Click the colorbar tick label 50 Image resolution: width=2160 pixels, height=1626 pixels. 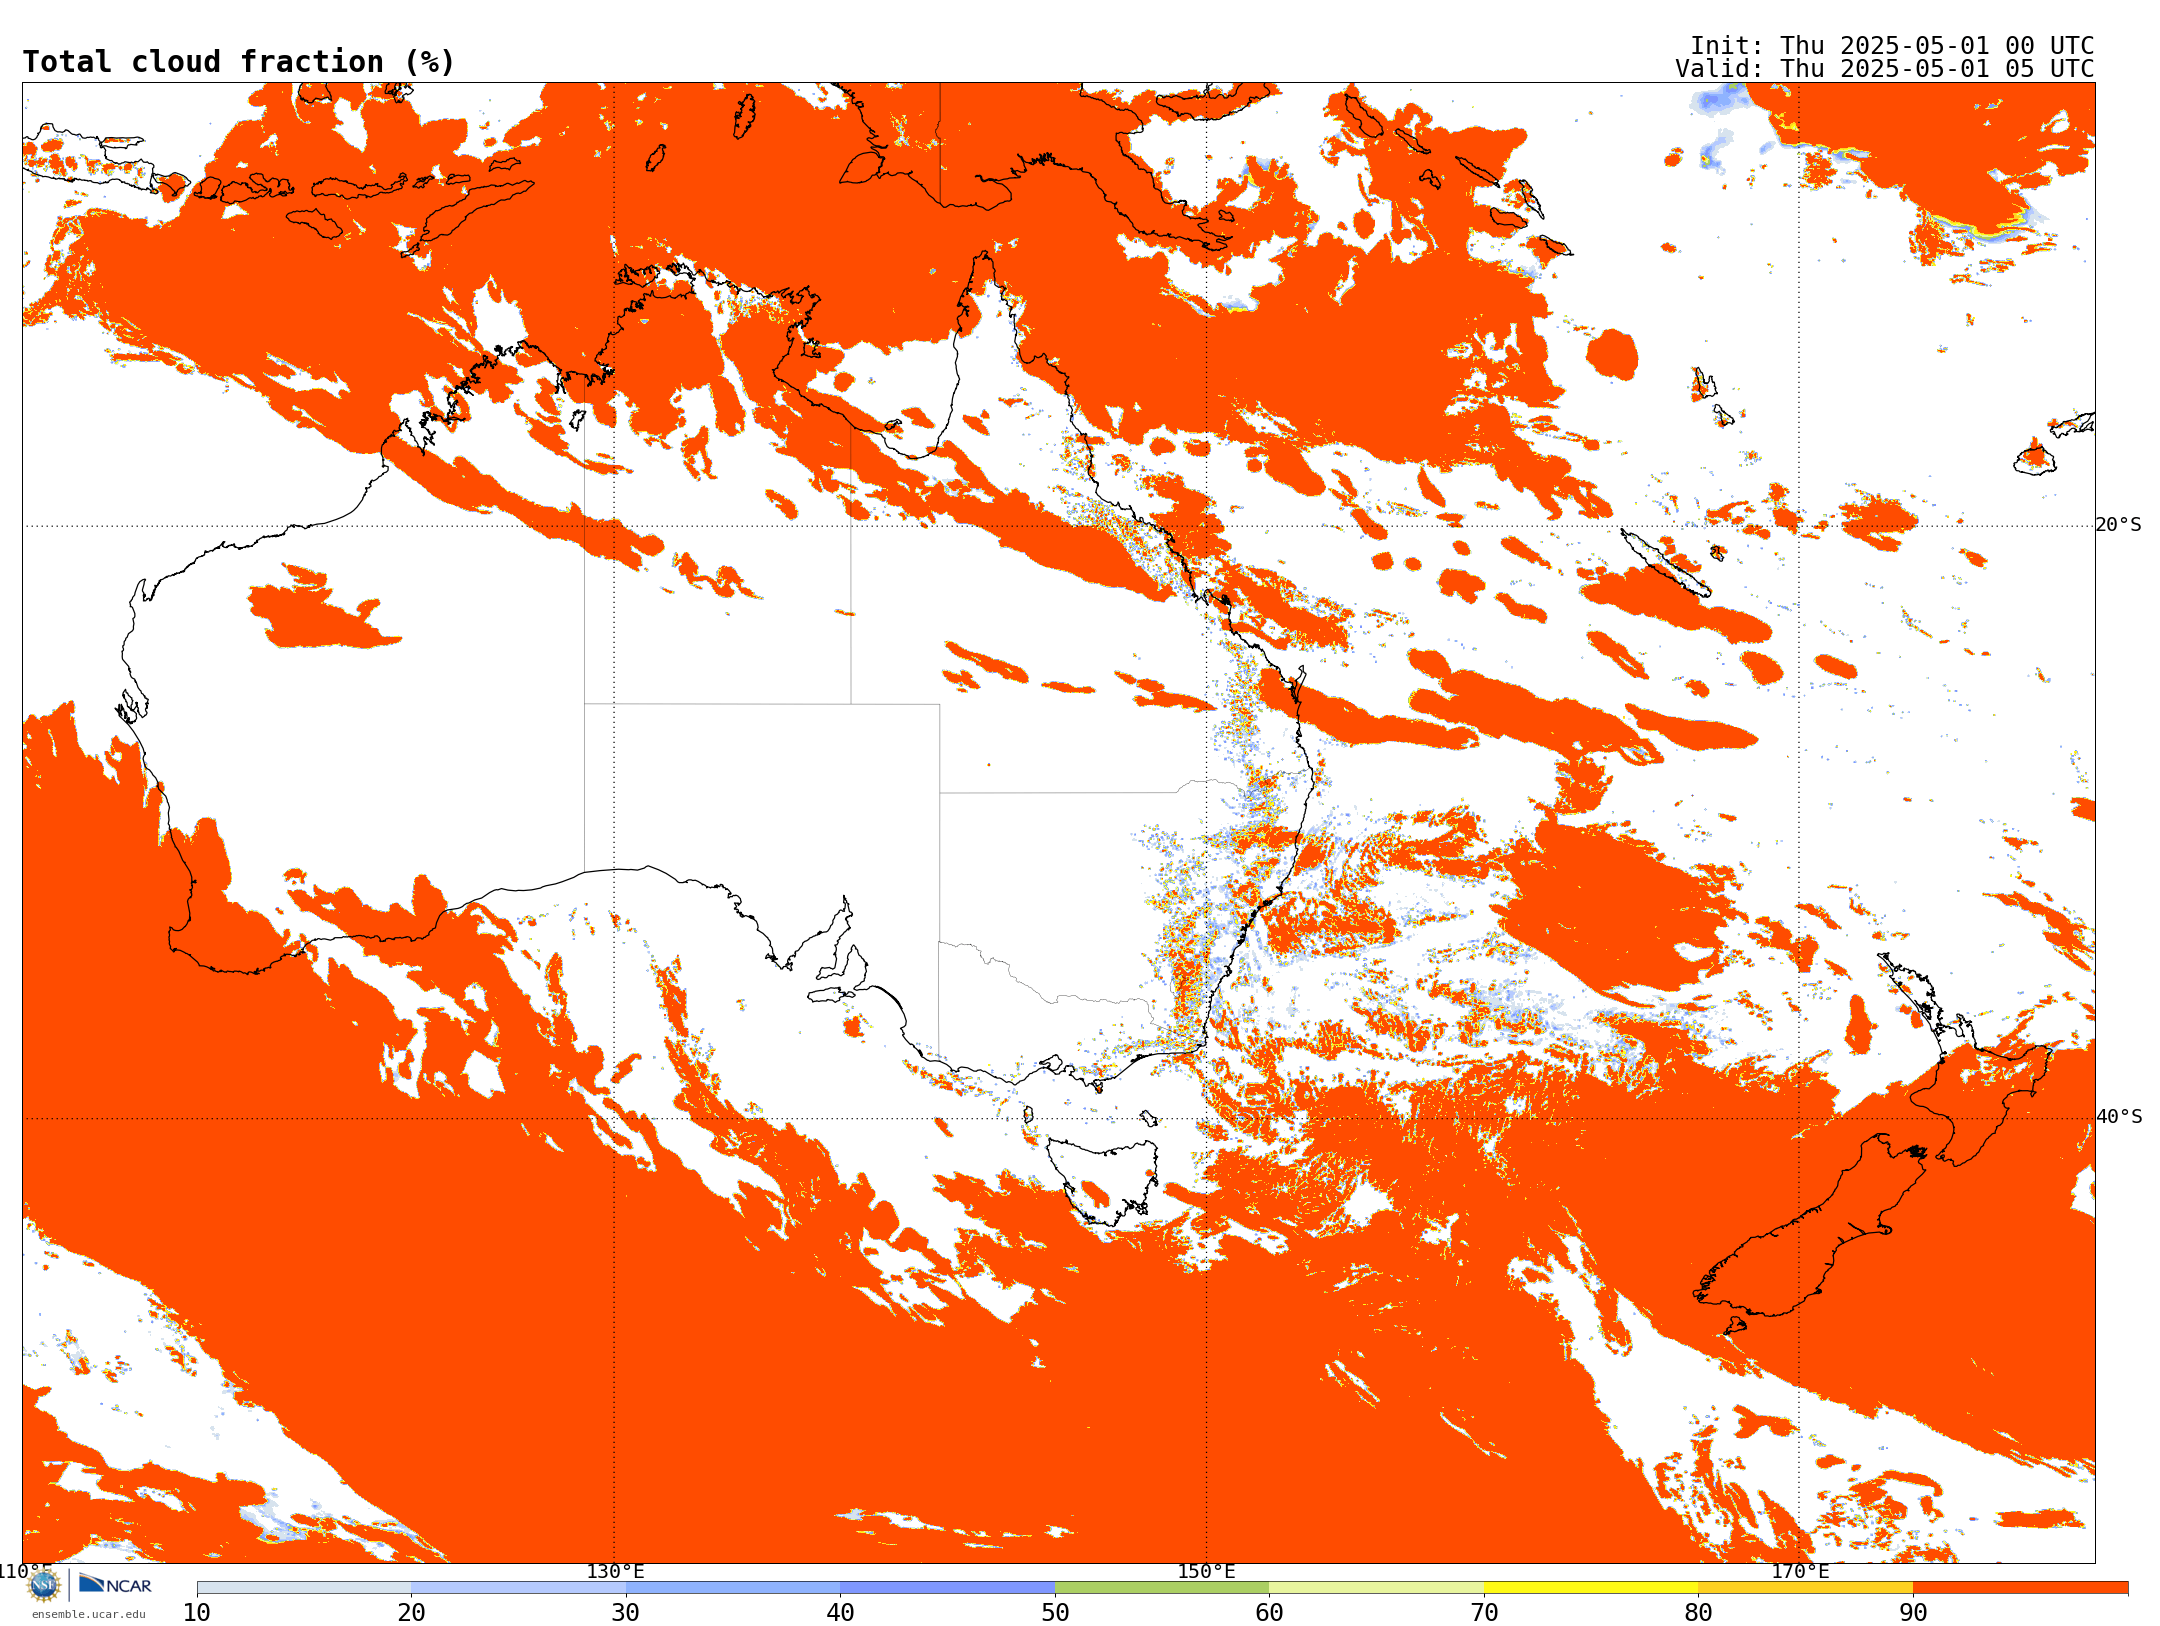point(1055,1613)
